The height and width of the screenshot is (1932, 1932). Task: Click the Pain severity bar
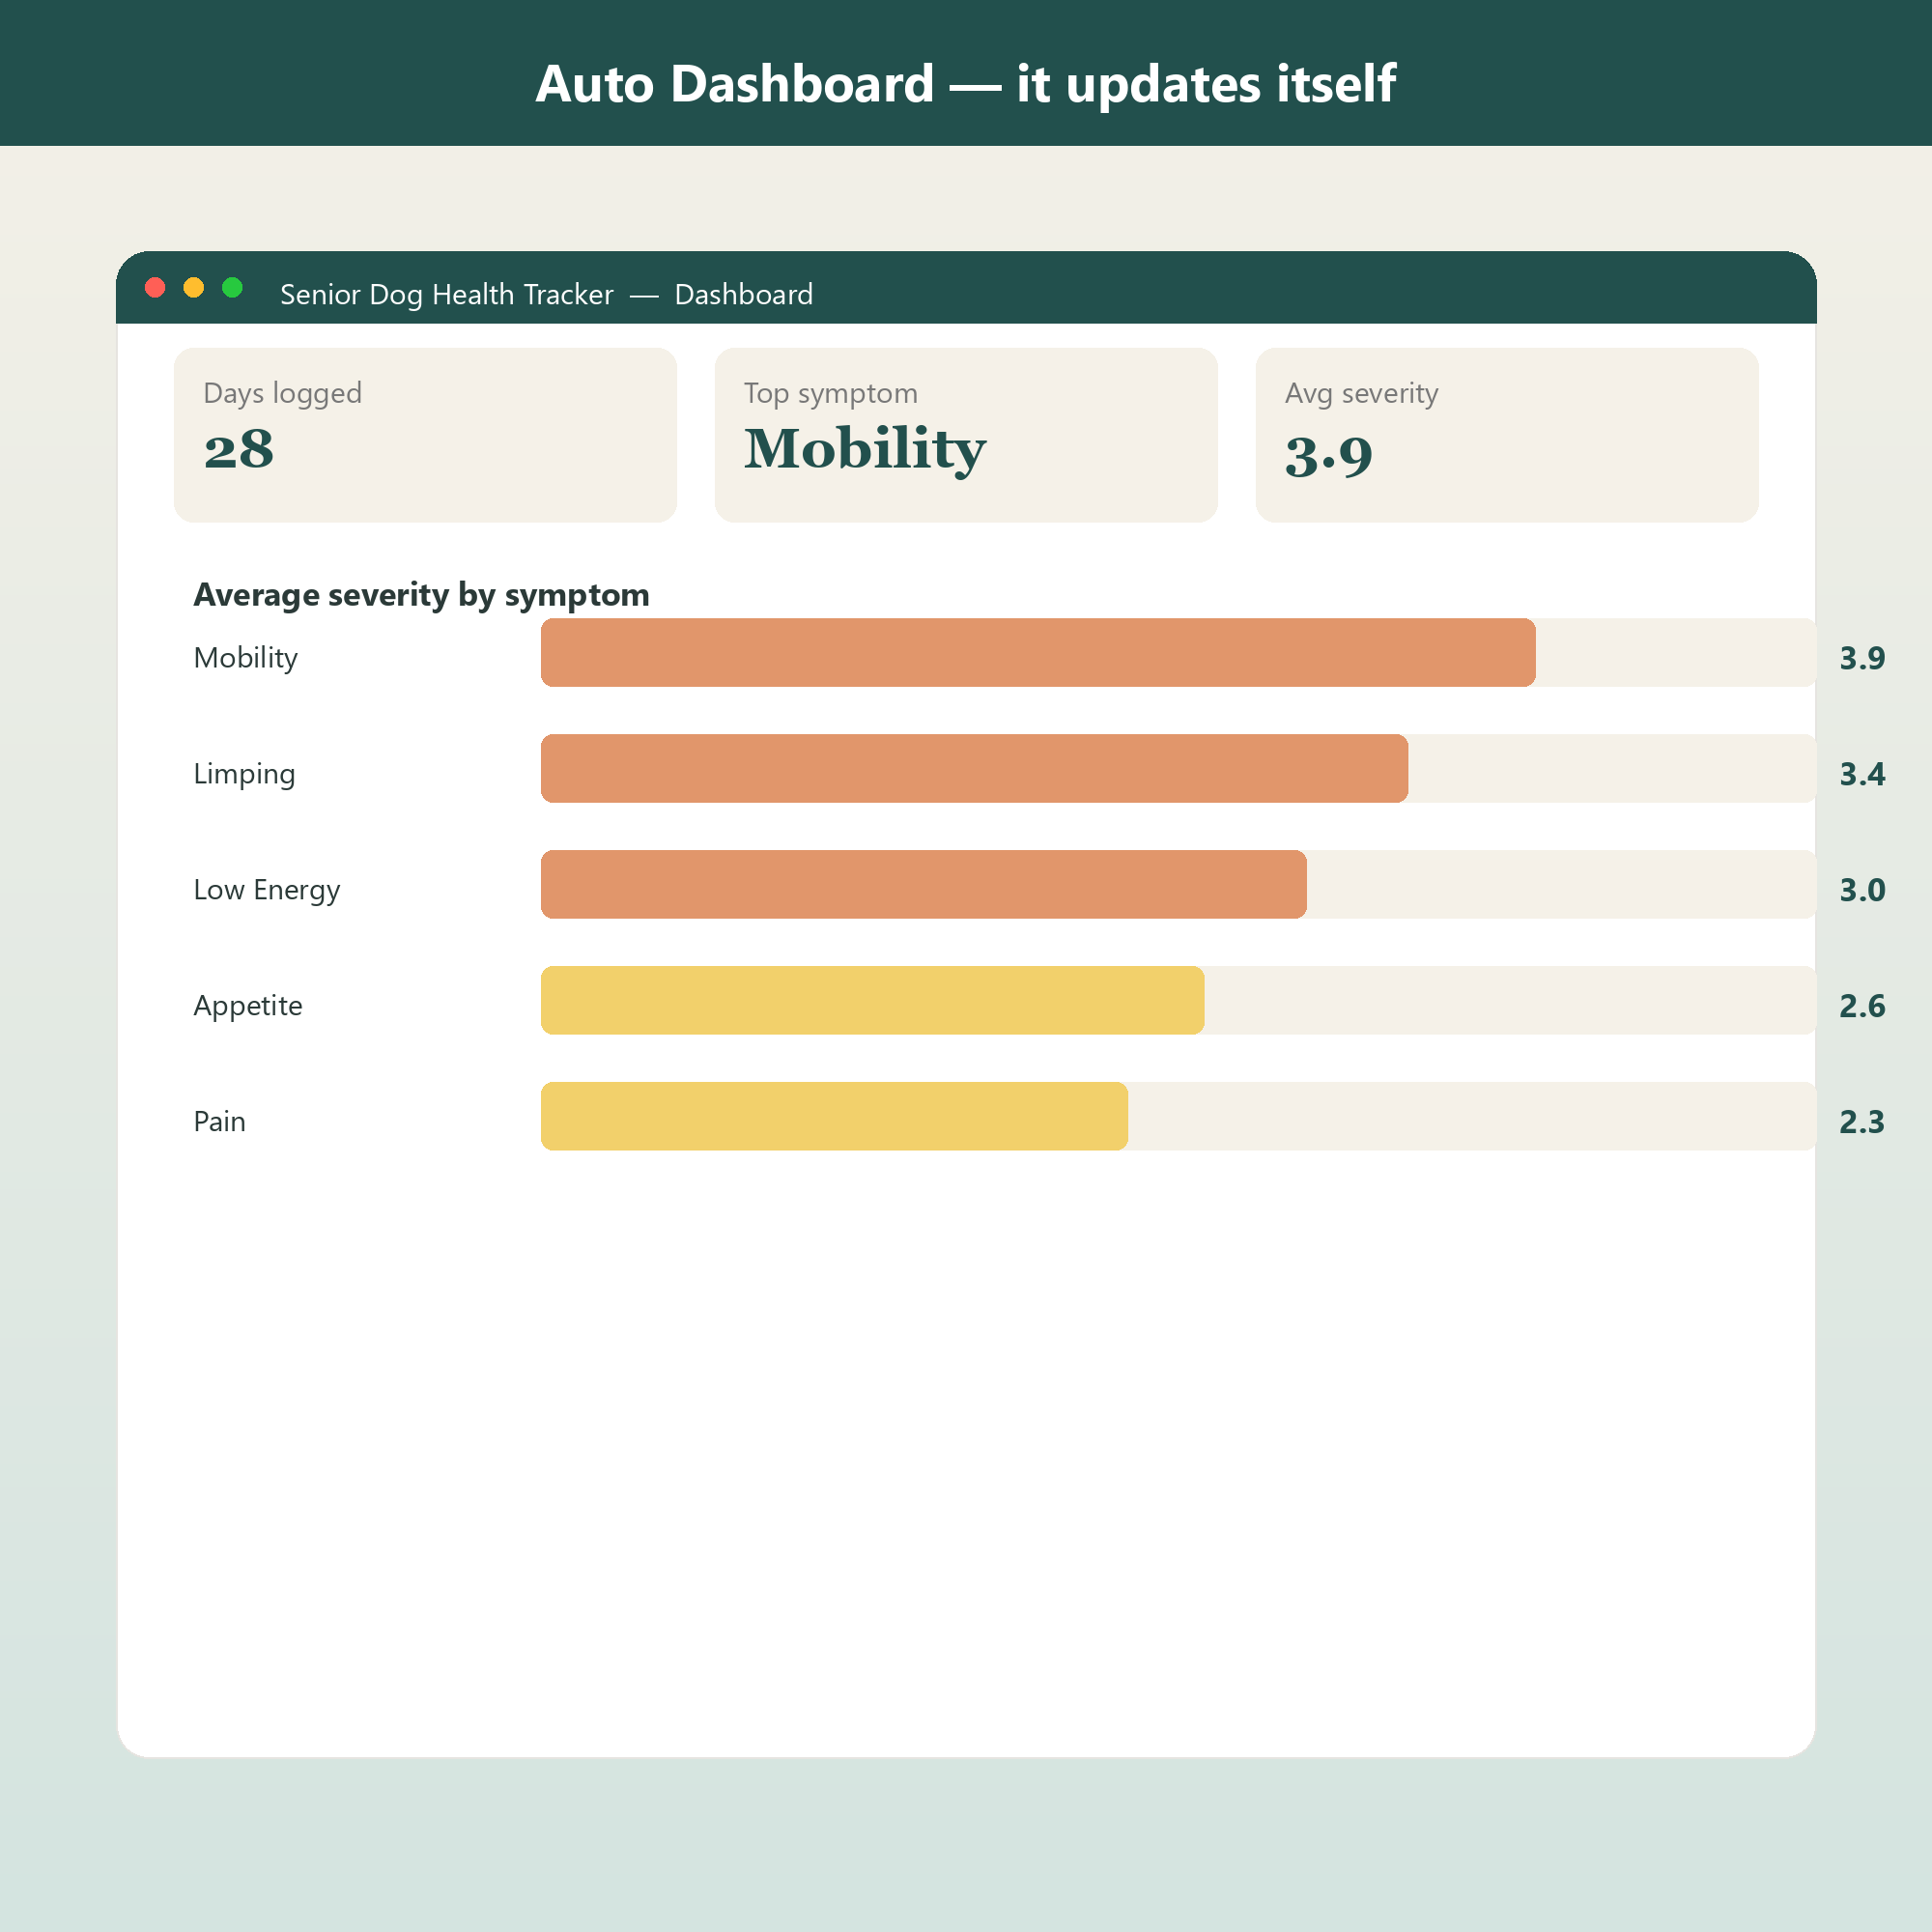tap(834, 1117)
